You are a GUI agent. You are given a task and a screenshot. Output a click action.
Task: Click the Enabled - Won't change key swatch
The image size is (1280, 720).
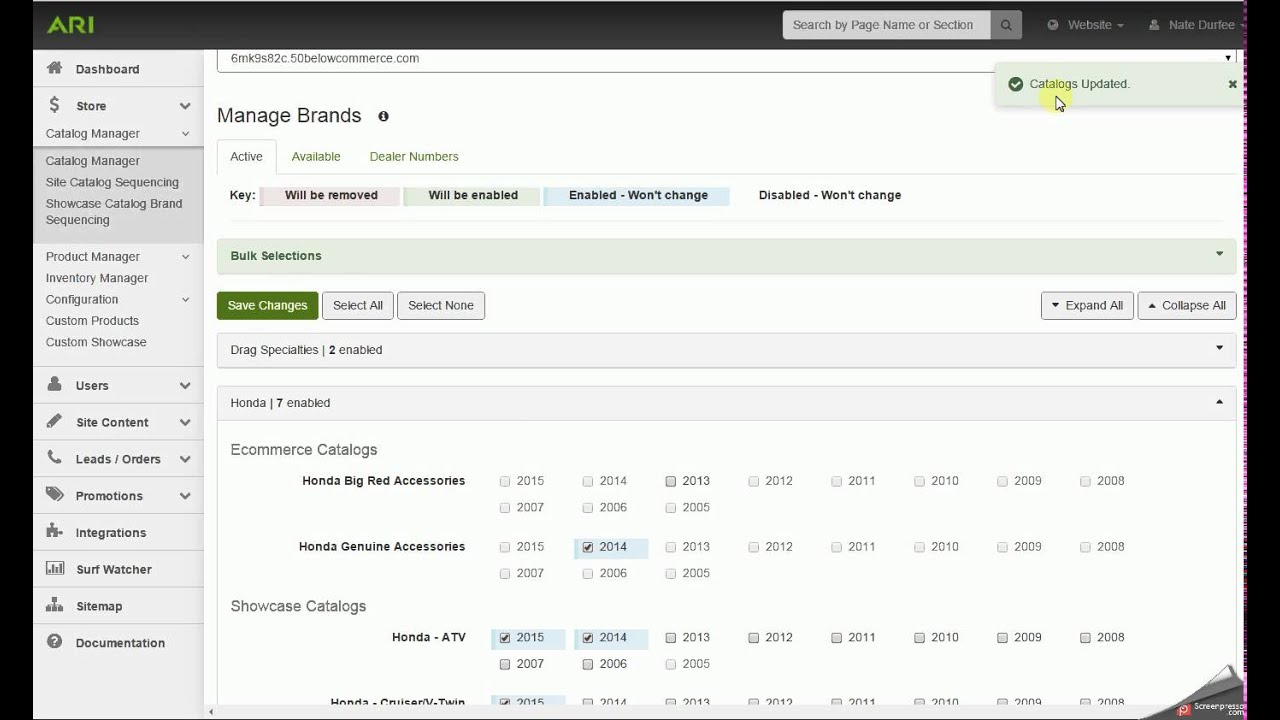[638, 195]
